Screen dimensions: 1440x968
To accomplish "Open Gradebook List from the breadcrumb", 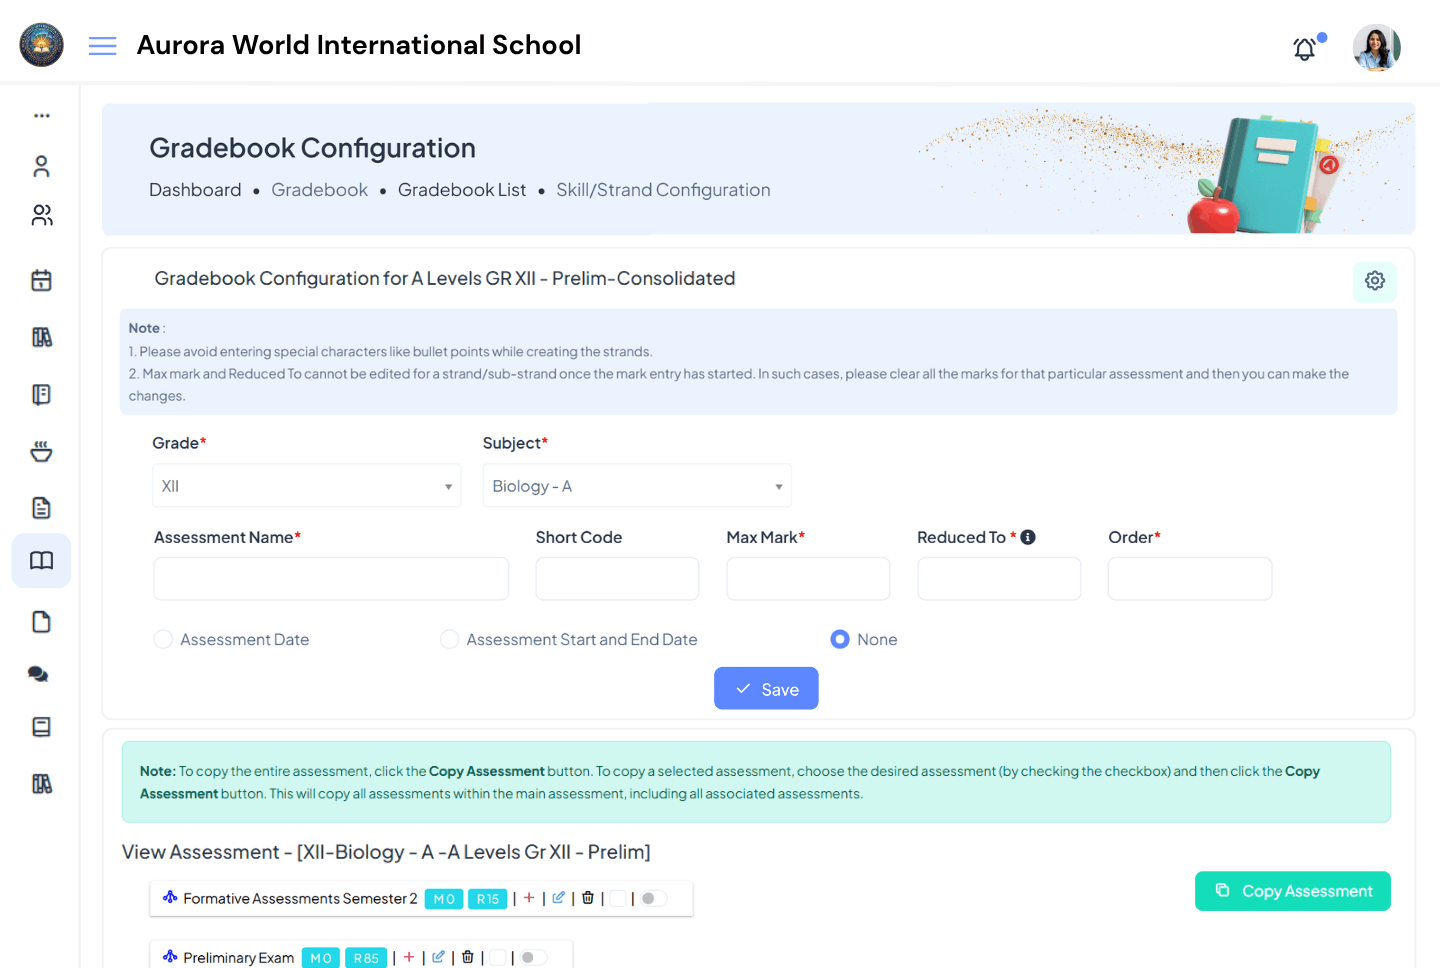I will click(x=462, y=189).
